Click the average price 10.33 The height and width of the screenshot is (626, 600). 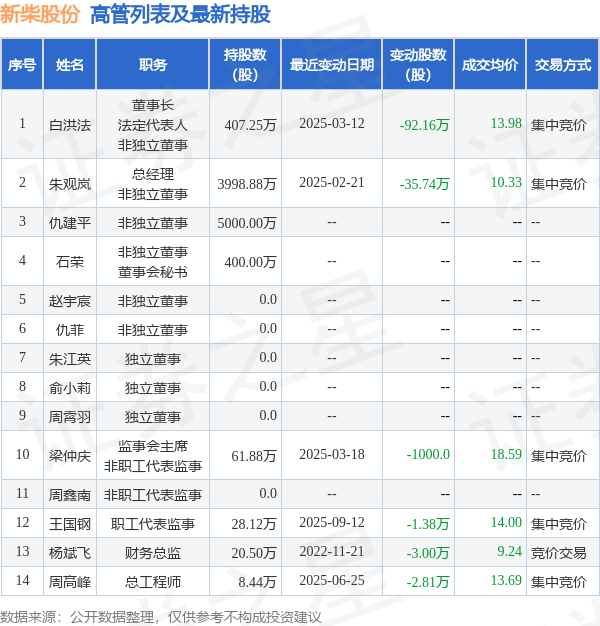506,182
